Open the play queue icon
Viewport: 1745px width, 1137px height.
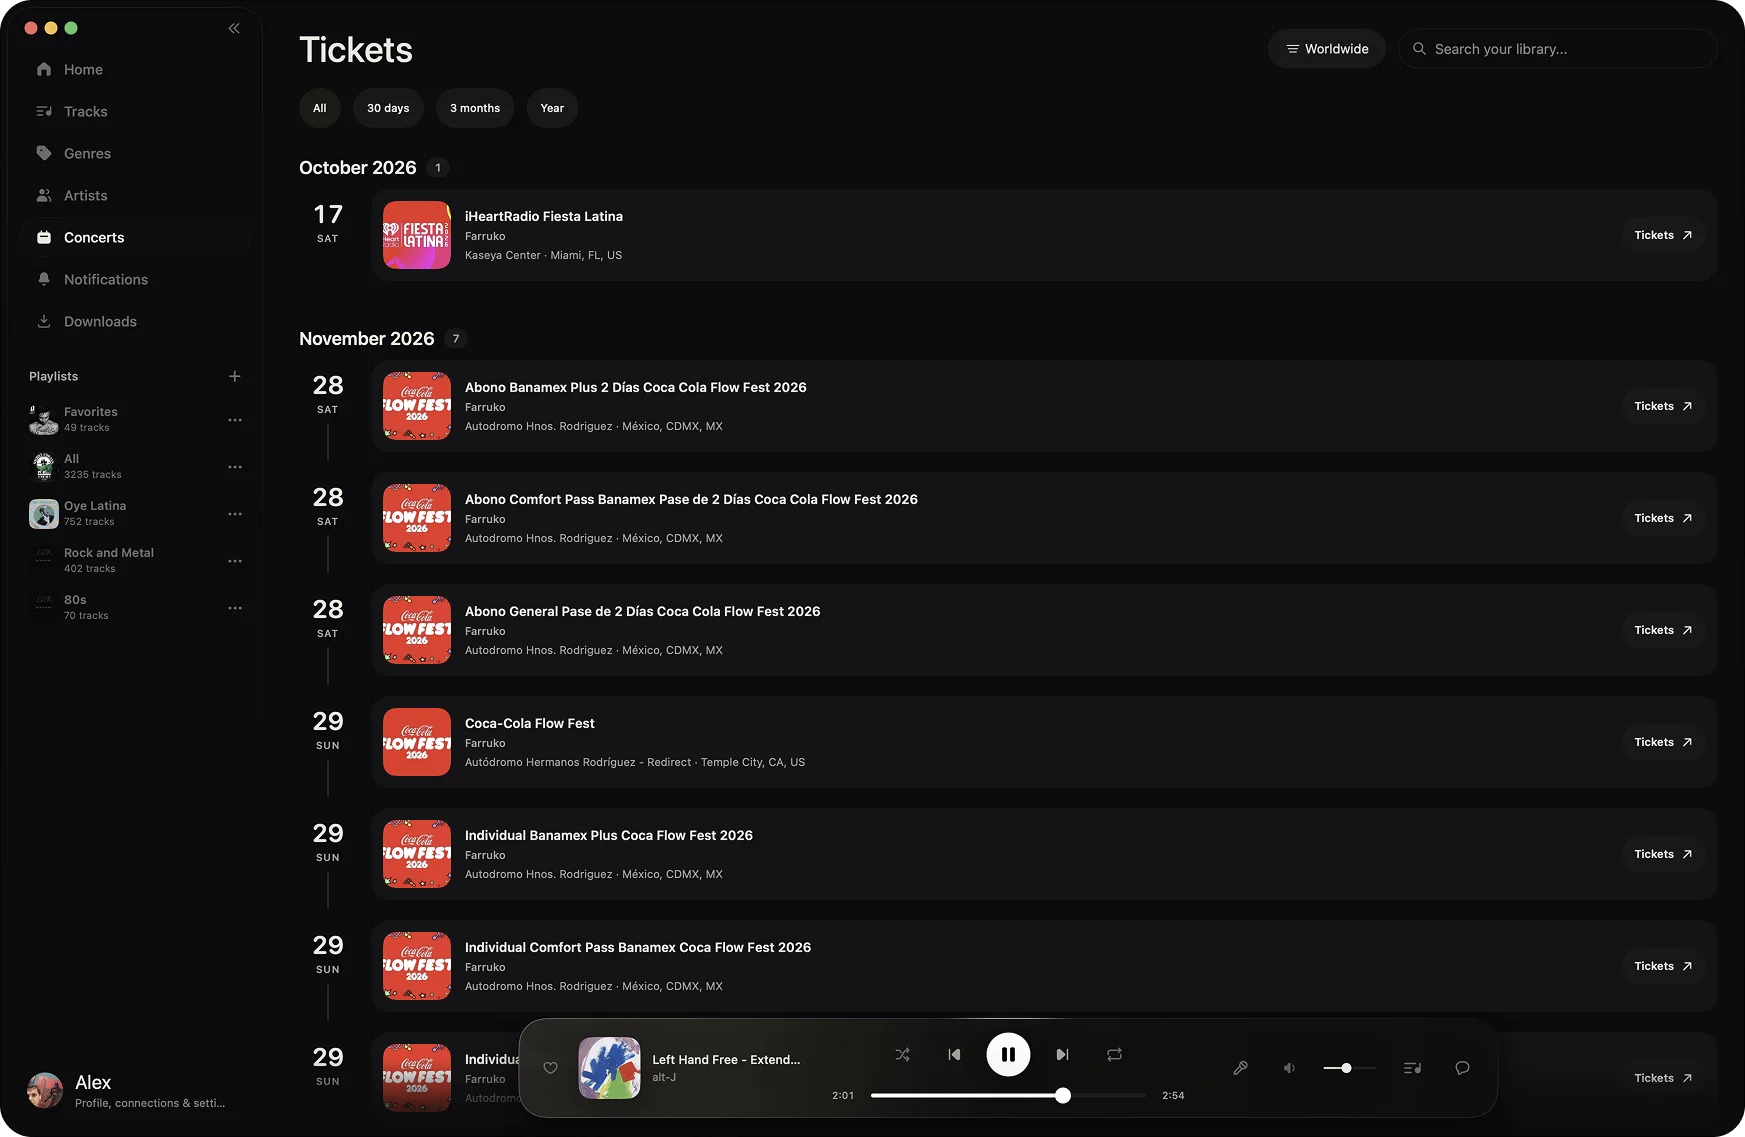click(1412, 1068)
